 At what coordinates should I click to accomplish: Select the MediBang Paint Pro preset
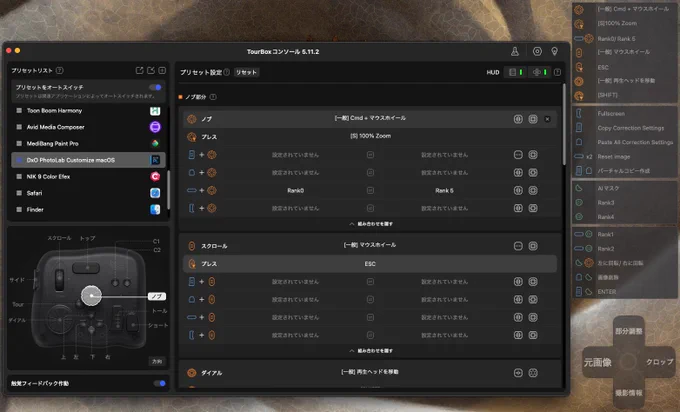click(x=88, y=144)
